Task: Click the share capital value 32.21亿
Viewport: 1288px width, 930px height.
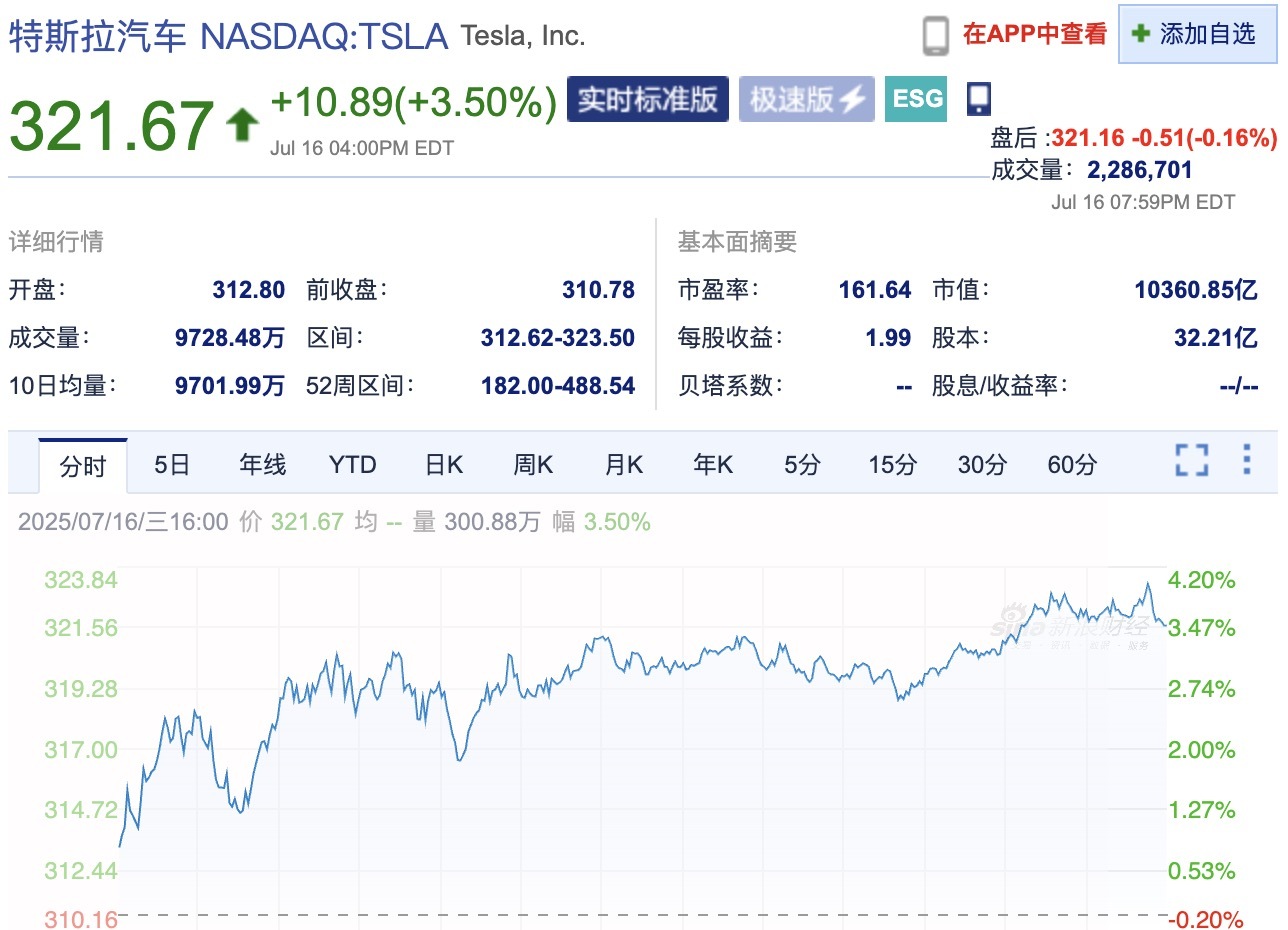Action: pos(1216,338)
